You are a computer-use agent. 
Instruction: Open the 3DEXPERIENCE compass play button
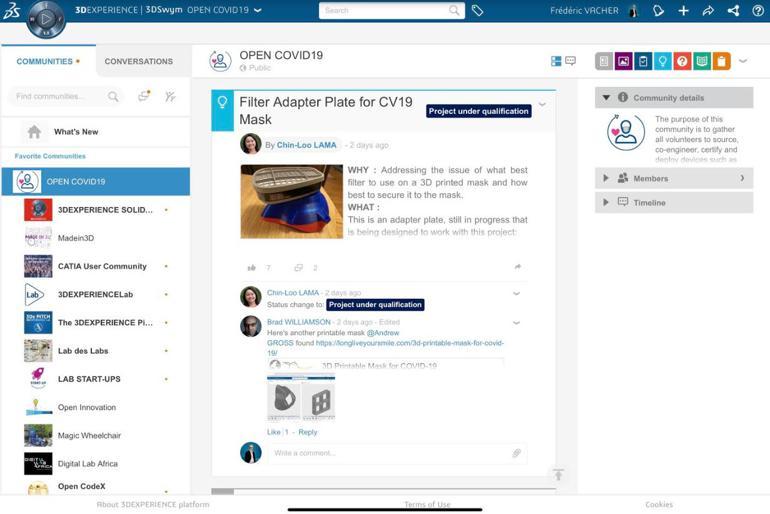coord(46,19)
